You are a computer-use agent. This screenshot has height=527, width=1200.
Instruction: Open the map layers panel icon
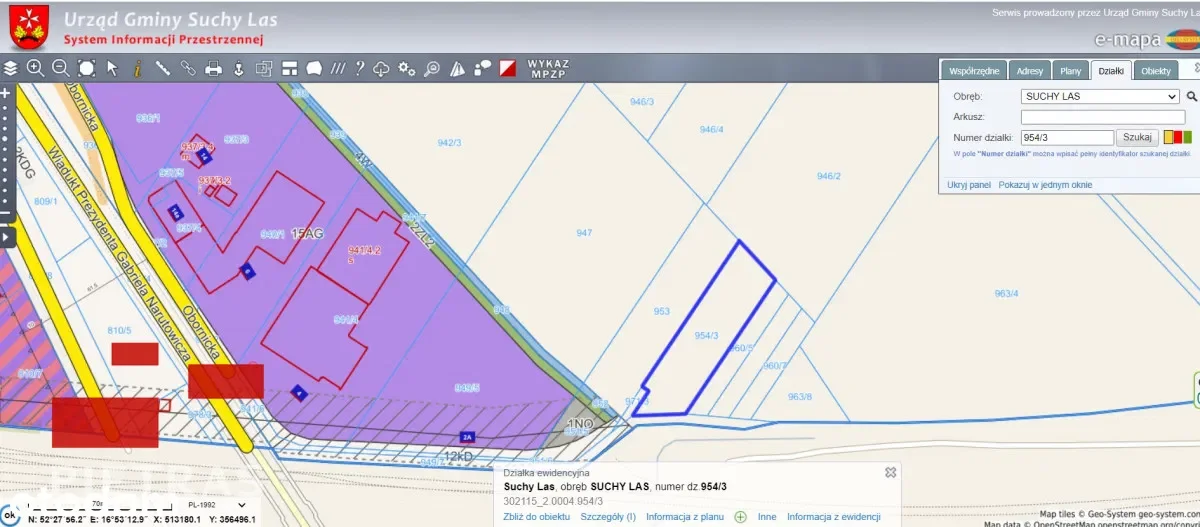click(11, 69)
